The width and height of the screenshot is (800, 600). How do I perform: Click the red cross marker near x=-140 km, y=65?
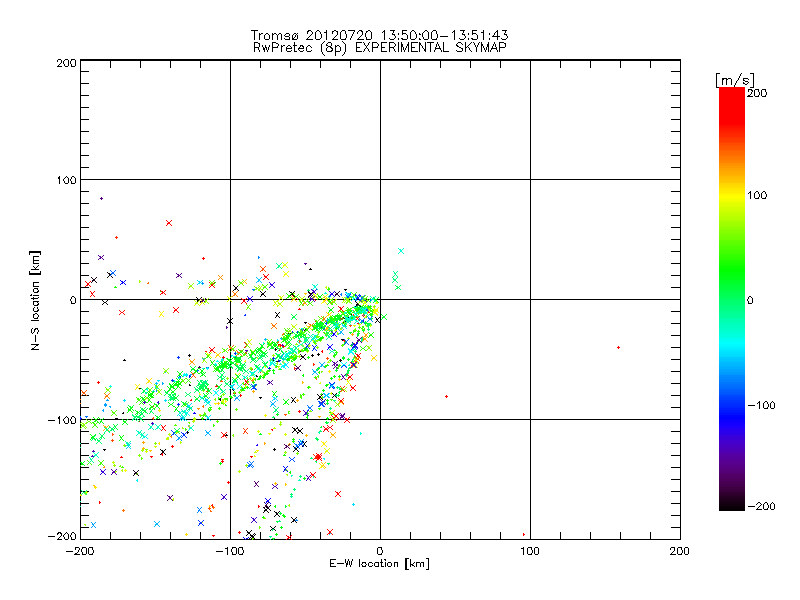click(x=169, y=223)
